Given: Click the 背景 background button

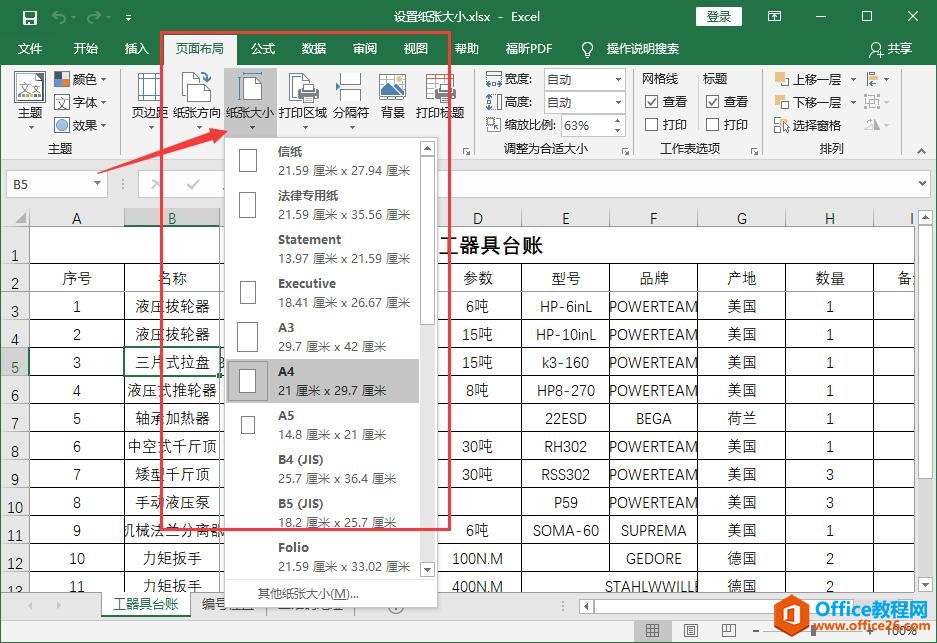Looking at the screenshot, I should [393, 97].
